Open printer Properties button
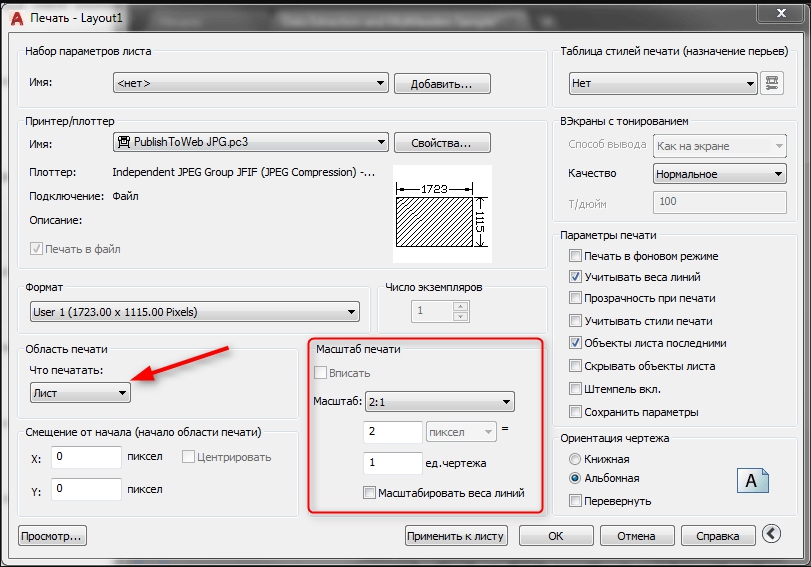The height and width of the screenshot is (567, 811). (x=441, y=142)
